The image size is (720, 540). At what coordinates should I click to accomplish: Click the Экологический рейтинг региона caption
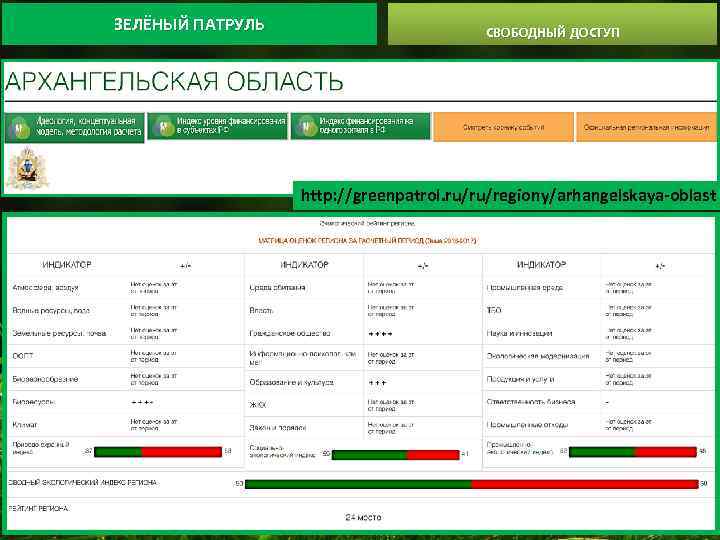point(367,223)
